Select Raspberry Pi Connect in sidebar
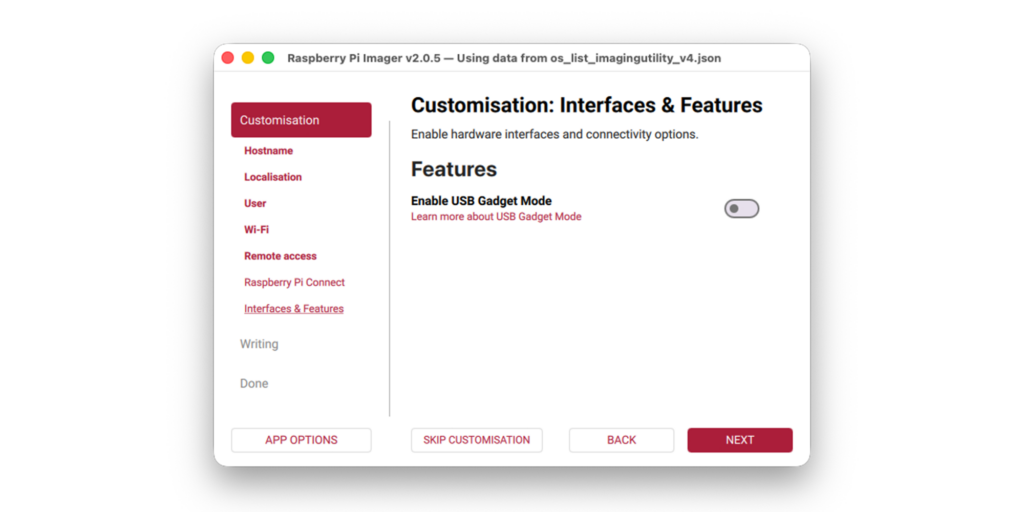 294,282
